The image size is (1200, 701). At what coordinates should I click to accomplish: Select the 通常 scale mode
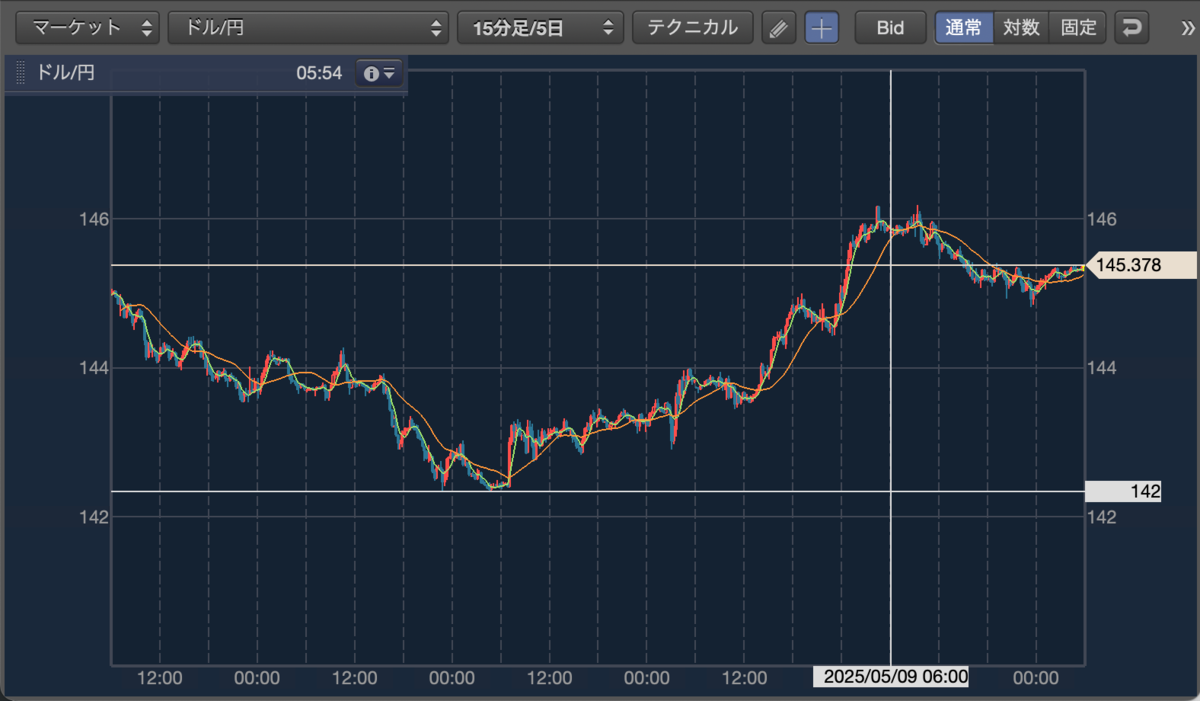(x=964, y=28)
